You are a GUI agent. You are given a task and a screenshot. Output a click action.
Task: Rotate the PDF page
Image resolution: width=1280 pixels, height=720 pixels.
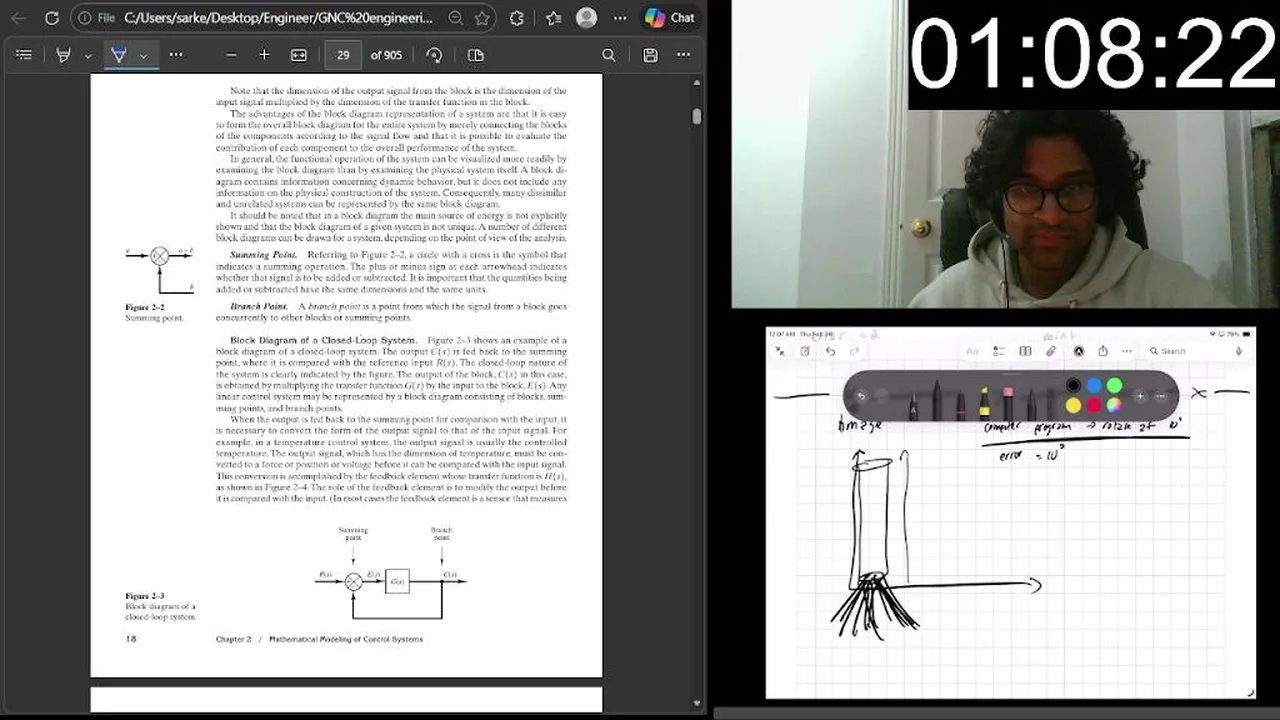click(x=434, y=55)
